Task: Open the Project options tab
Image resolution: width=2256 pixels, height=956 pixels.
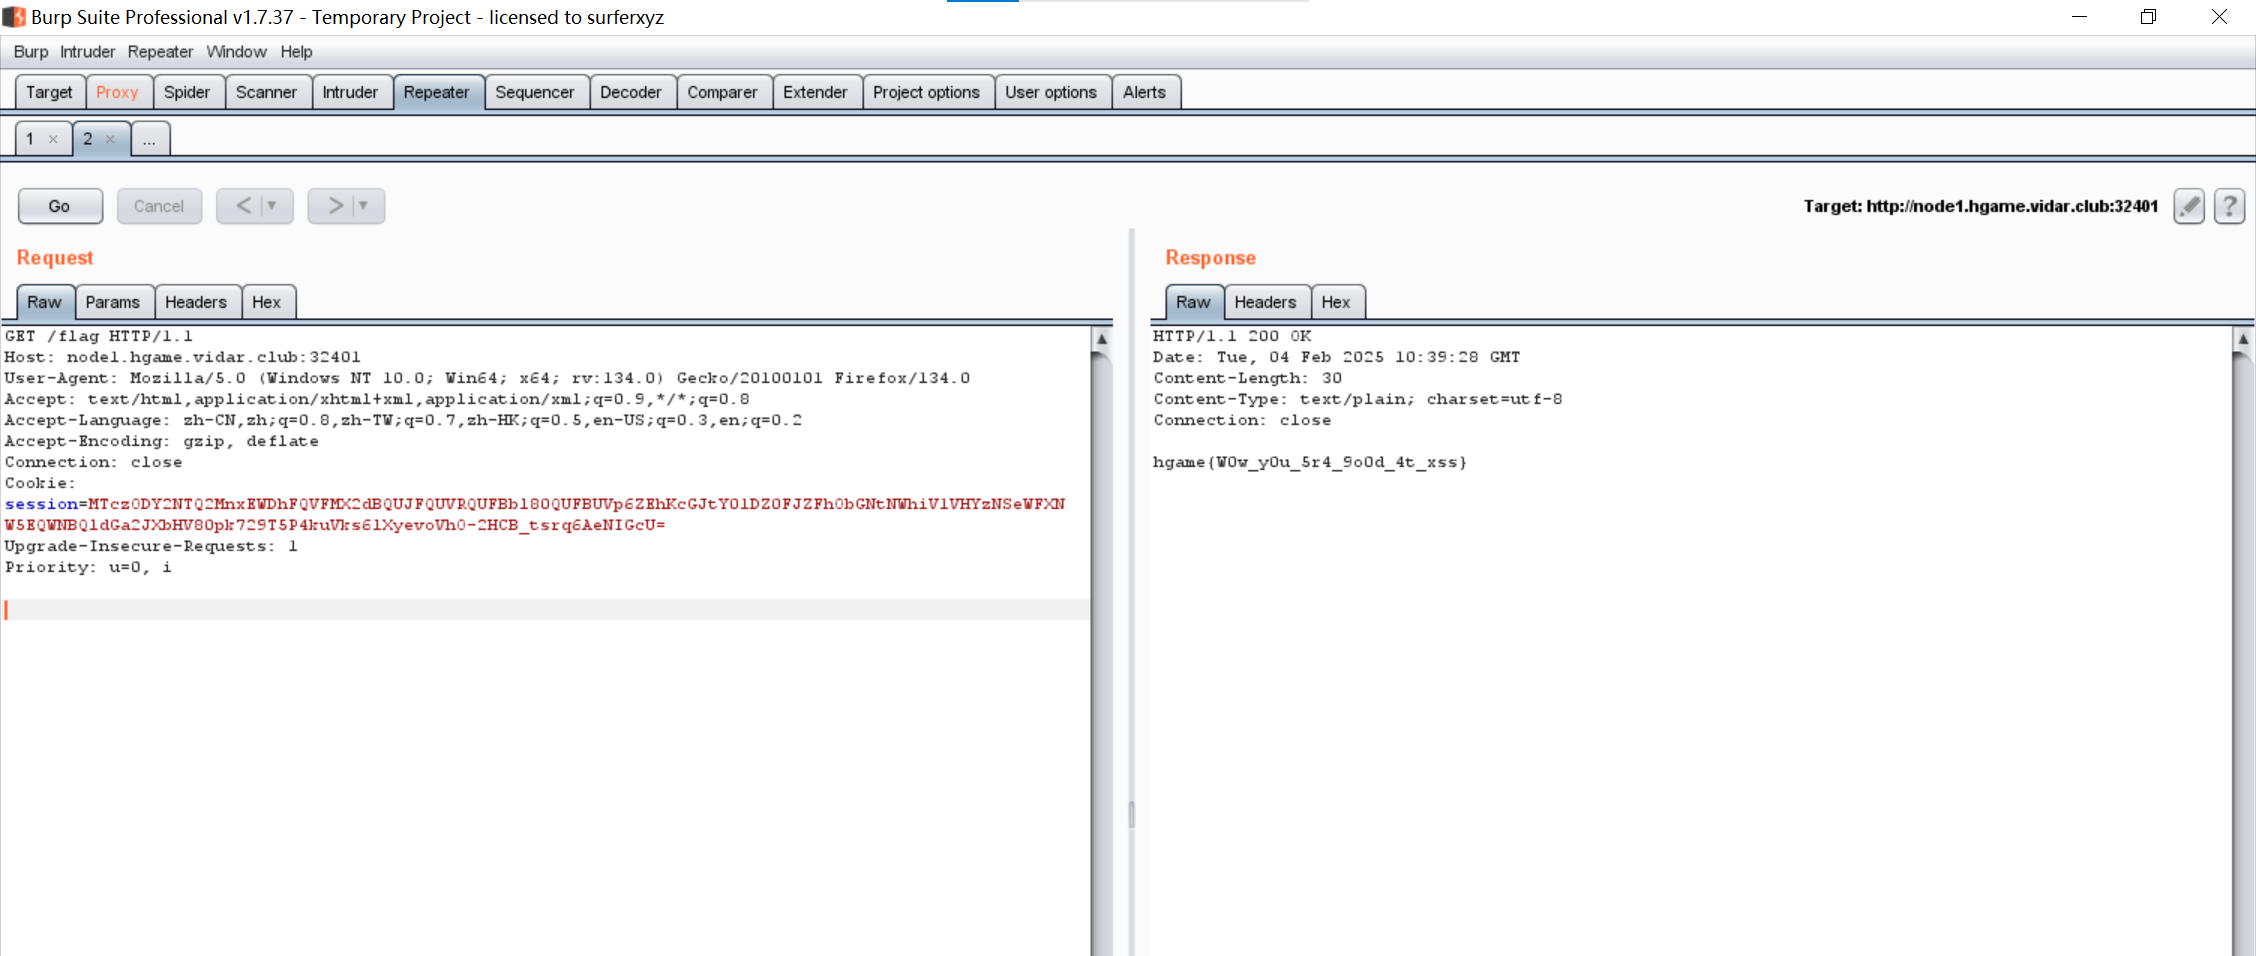Action: 926,92
